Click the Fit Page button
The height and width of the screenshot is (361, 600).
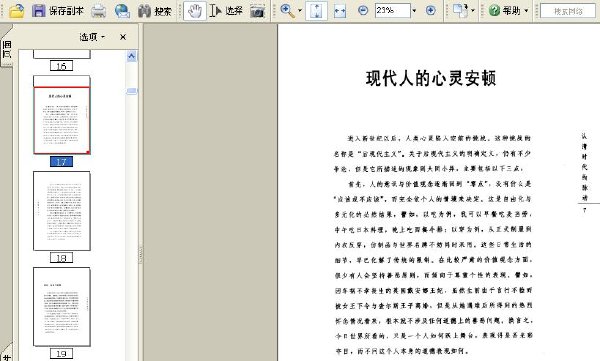316,11
